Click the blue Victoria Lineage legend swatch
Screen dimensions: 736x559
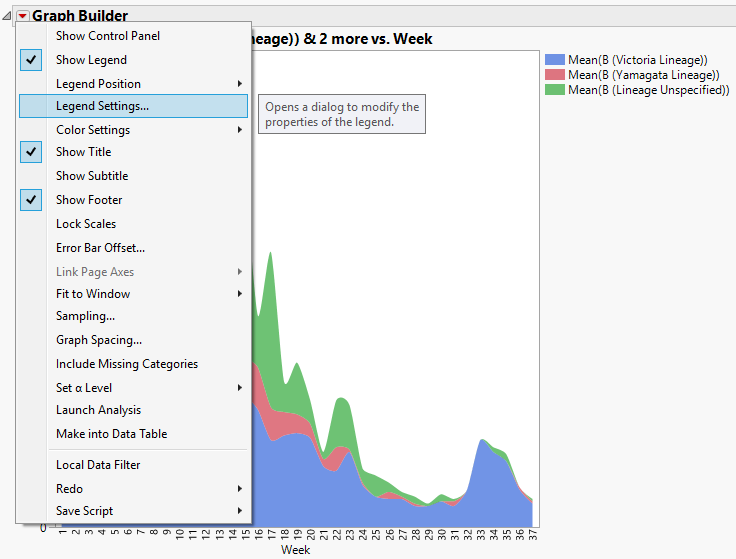pyautogui.click(x=554, y=60)
